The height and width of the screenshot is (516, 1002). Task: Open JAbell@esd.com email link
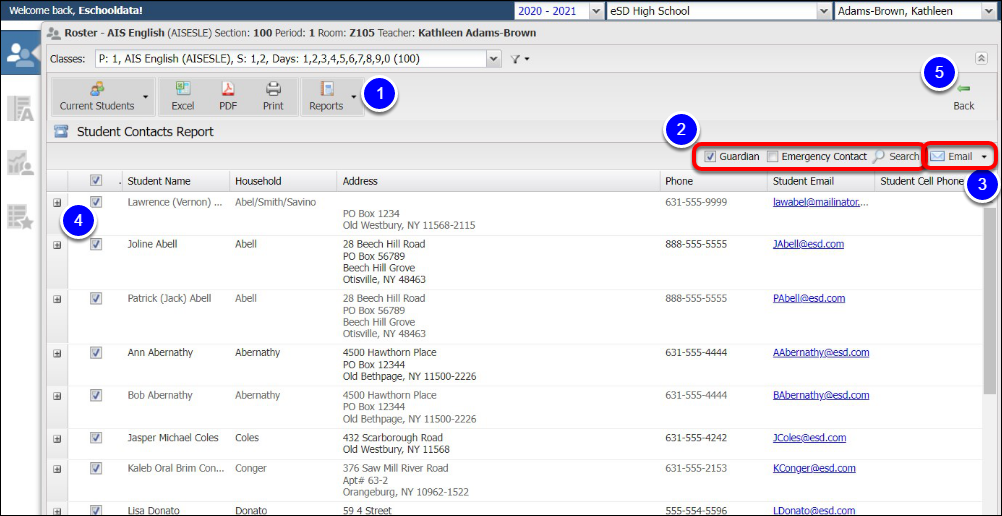[x=808, y=244]
